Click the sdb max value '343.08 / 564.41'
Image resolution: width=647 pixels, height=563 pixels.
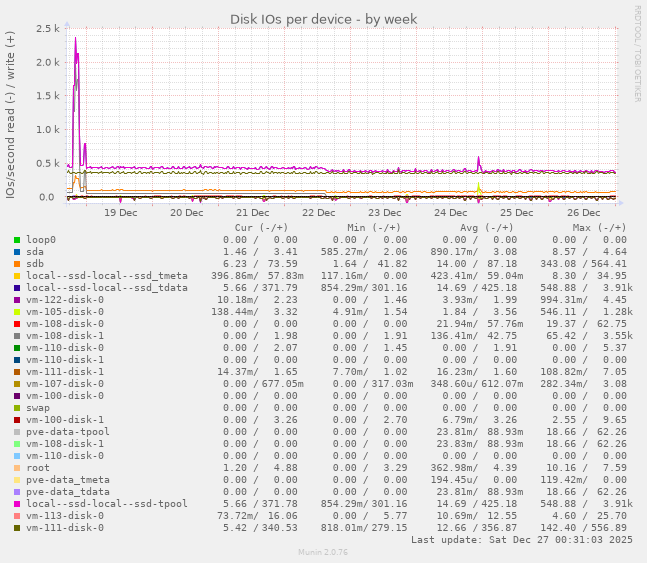(583, 264)
